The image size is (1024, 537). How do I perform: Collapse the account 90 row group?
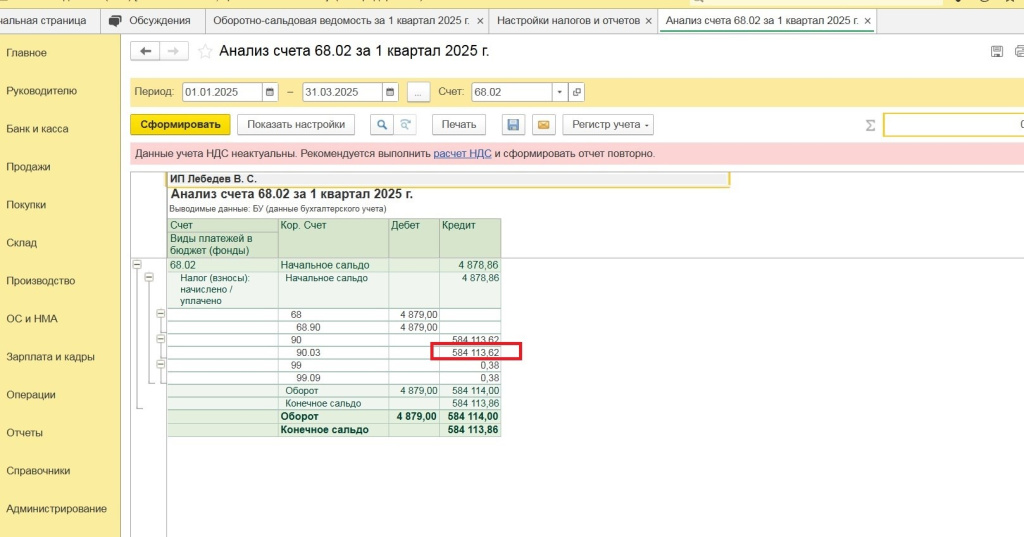click(x=161, y=339)
